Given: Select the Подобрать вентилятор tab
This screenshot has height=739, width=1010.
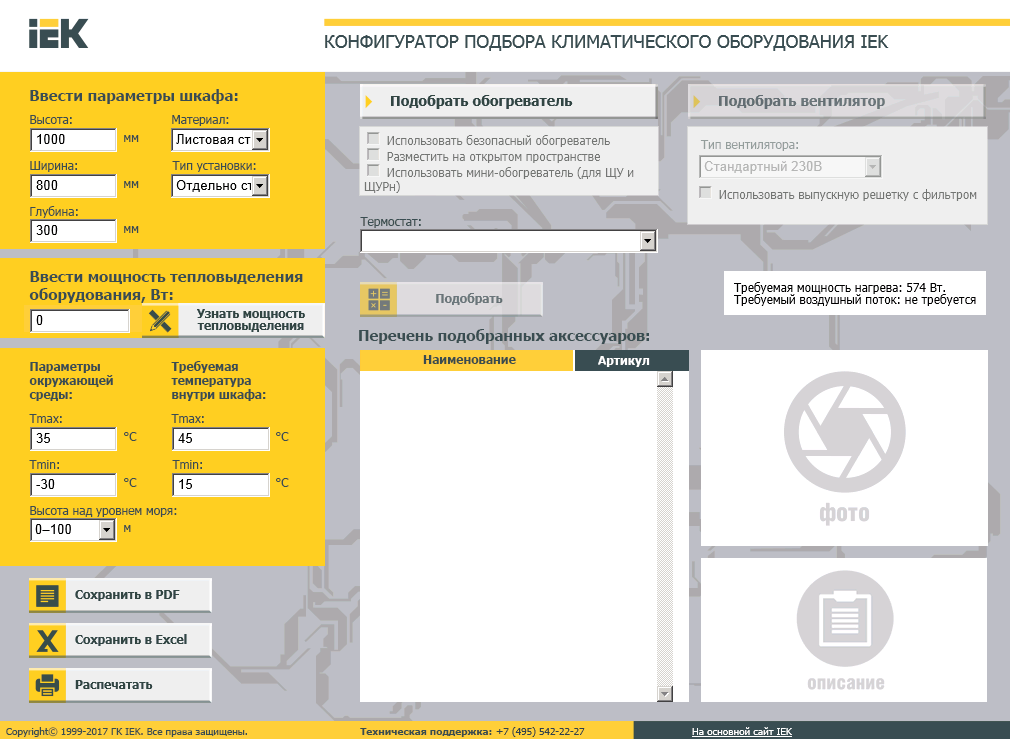Looking at the screenshot, I should tap(837, 101).
